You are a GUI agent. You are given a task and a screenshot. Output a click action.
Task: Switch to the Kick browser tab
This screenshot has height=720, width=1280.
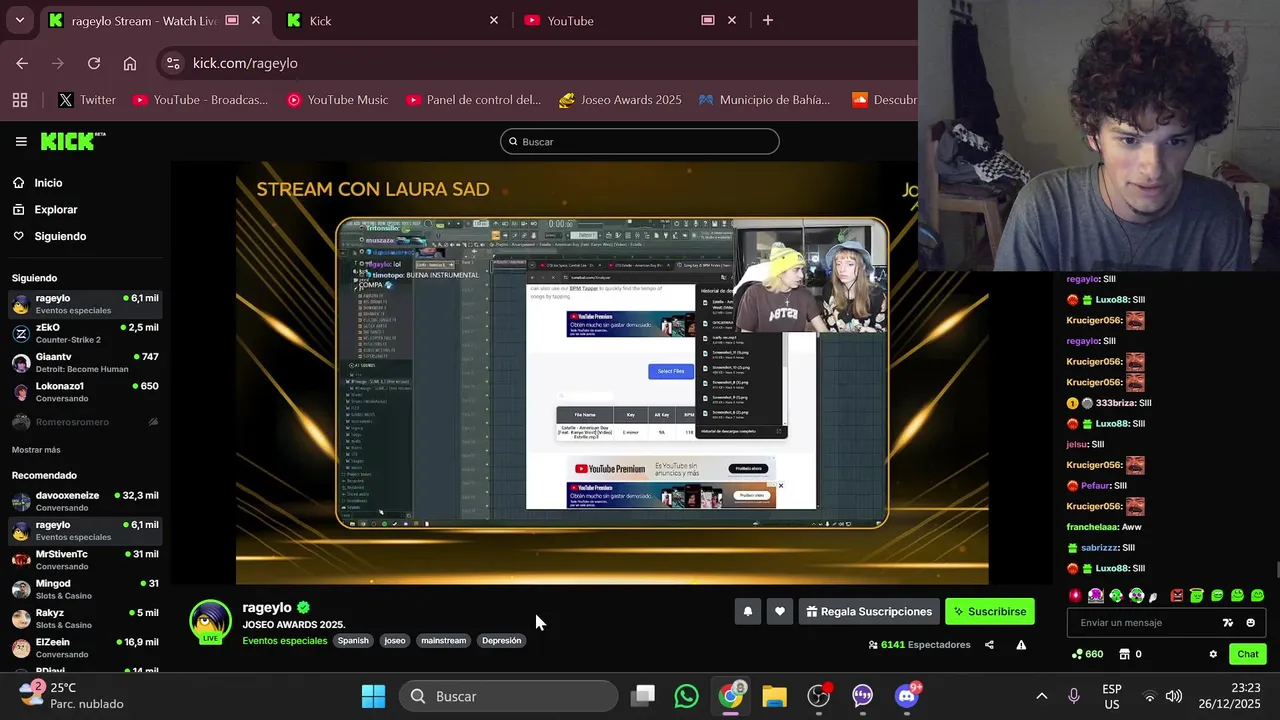point(393,20)
